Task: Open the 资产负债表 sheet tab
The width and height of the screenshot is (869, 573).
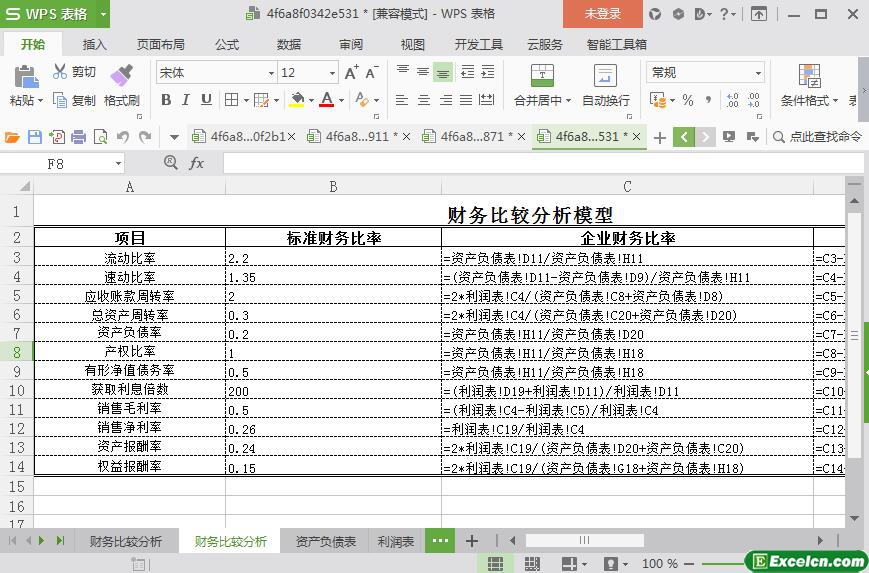Action: click(x=325, y=541)
